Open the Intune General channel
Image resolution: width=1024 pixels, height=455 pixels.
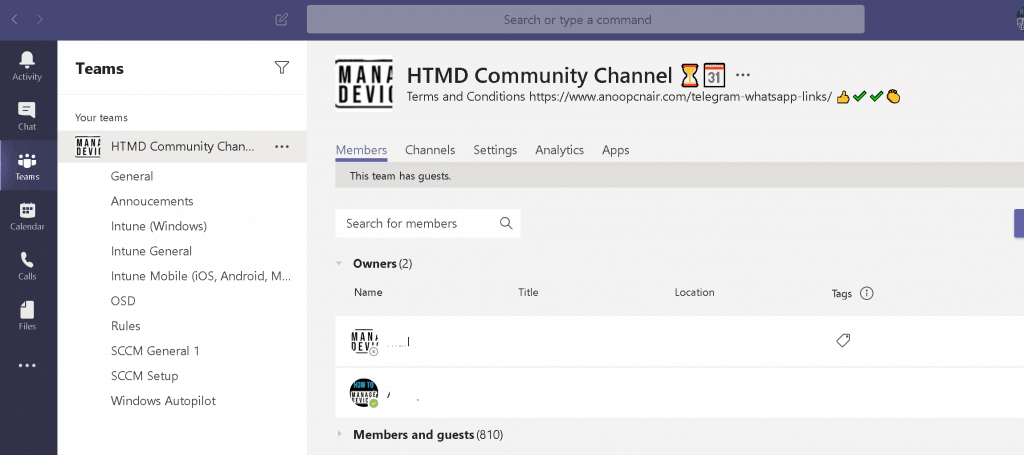pos(152,251)
